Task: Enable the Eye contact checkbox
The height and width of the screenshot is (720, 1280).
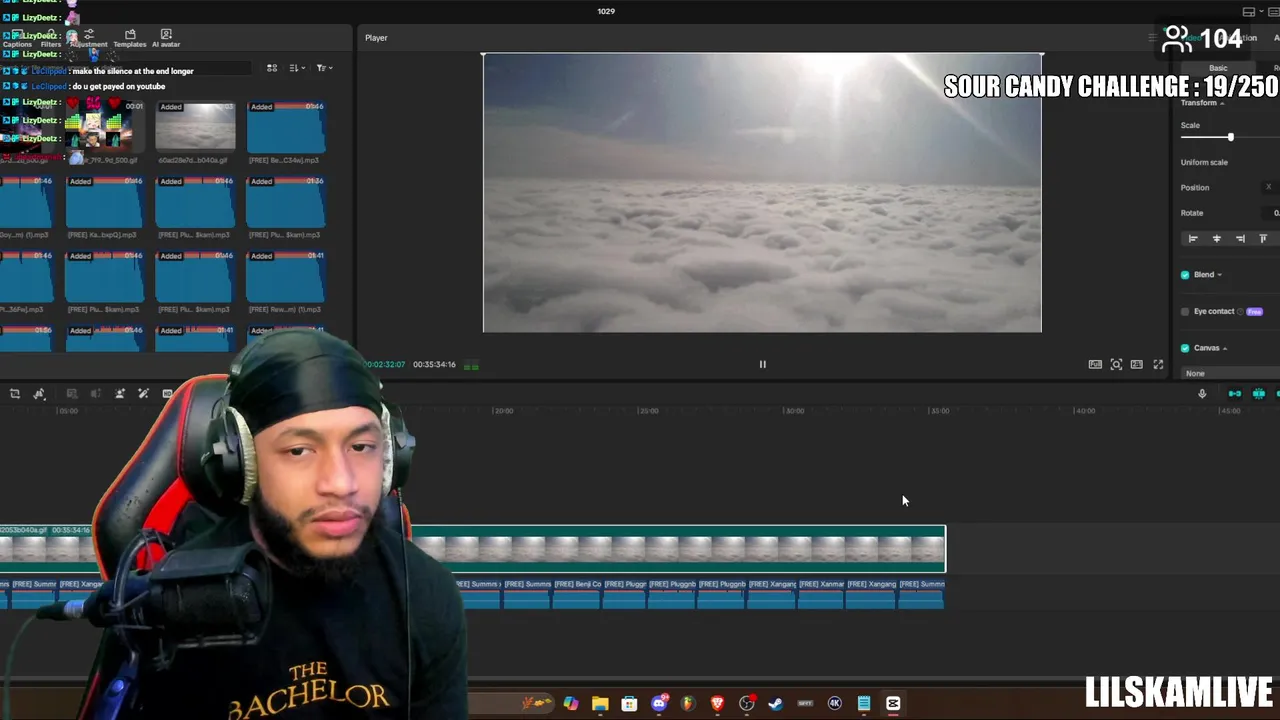Action: pyautogui.click(x=1185, y=312)
